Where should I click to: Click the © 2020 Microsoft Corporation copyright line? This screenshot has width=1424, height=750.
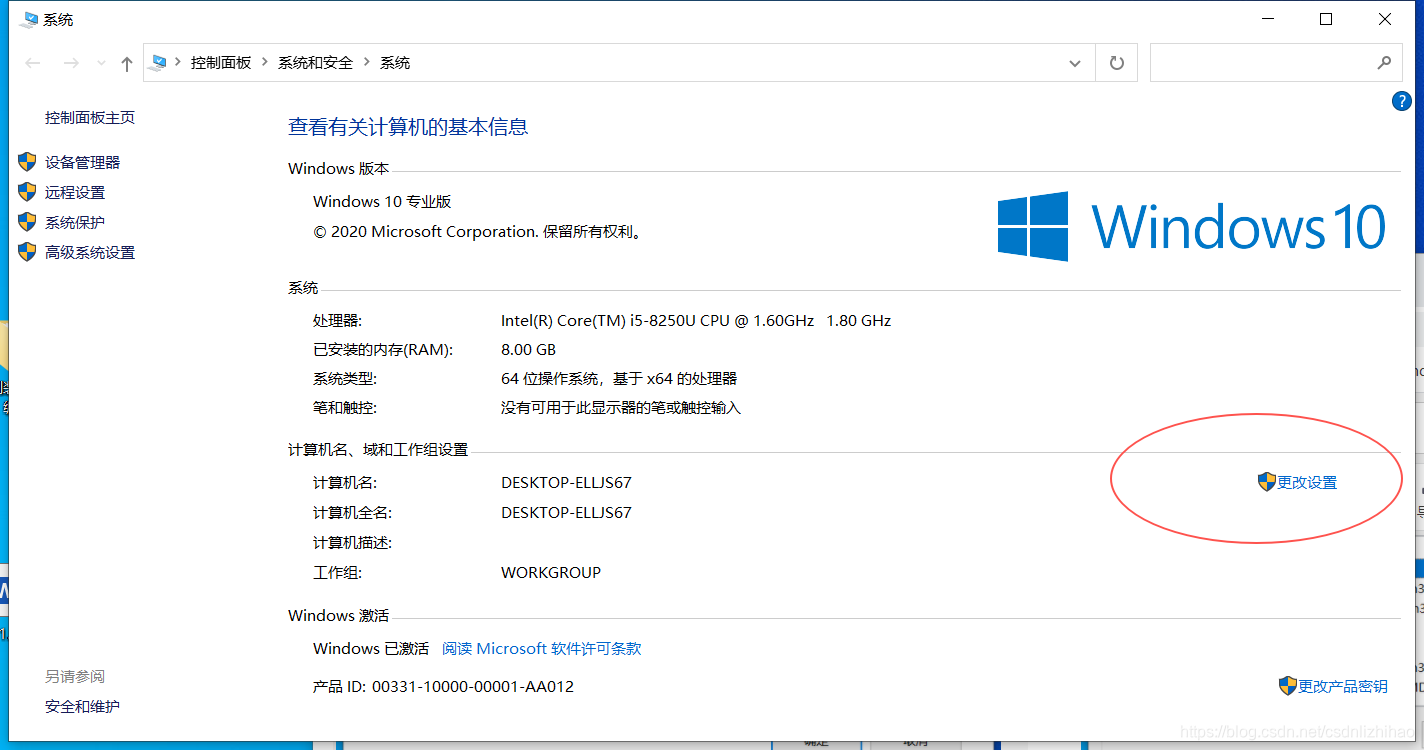477,231
